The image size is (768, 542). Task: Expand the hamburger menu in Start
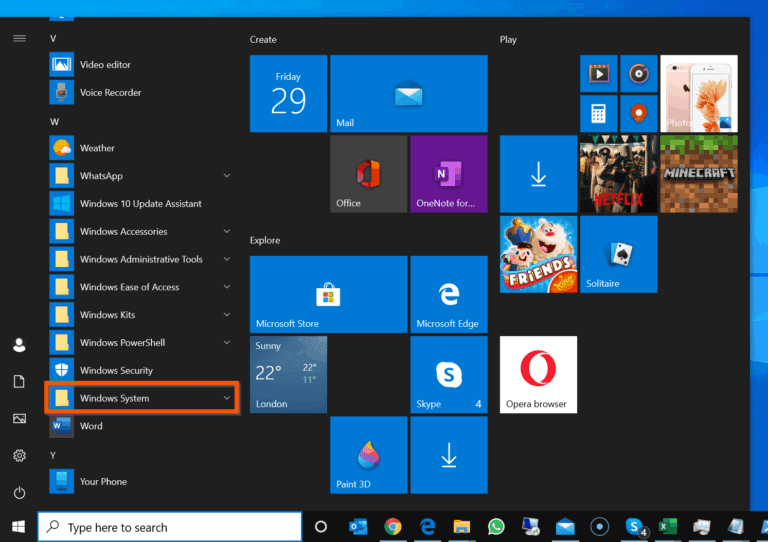point(19,38)
